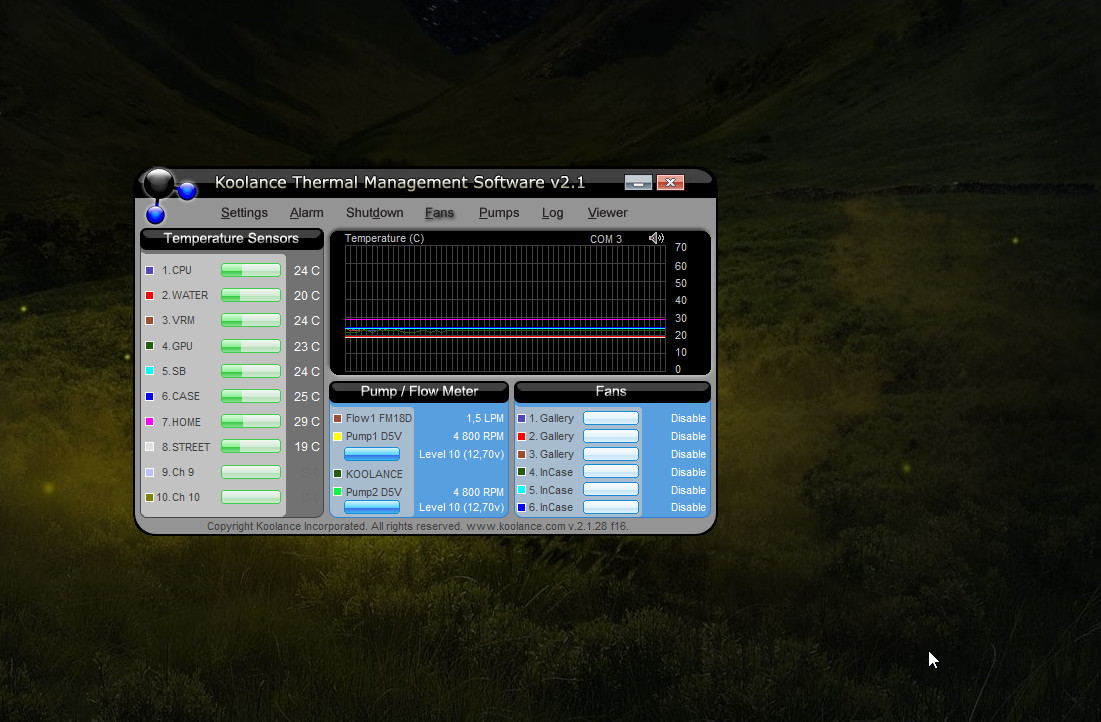The width and height of the screenshot is (1101, 722).
Task: Click the www.koolance.com footer text
Action: click(515, 526)
